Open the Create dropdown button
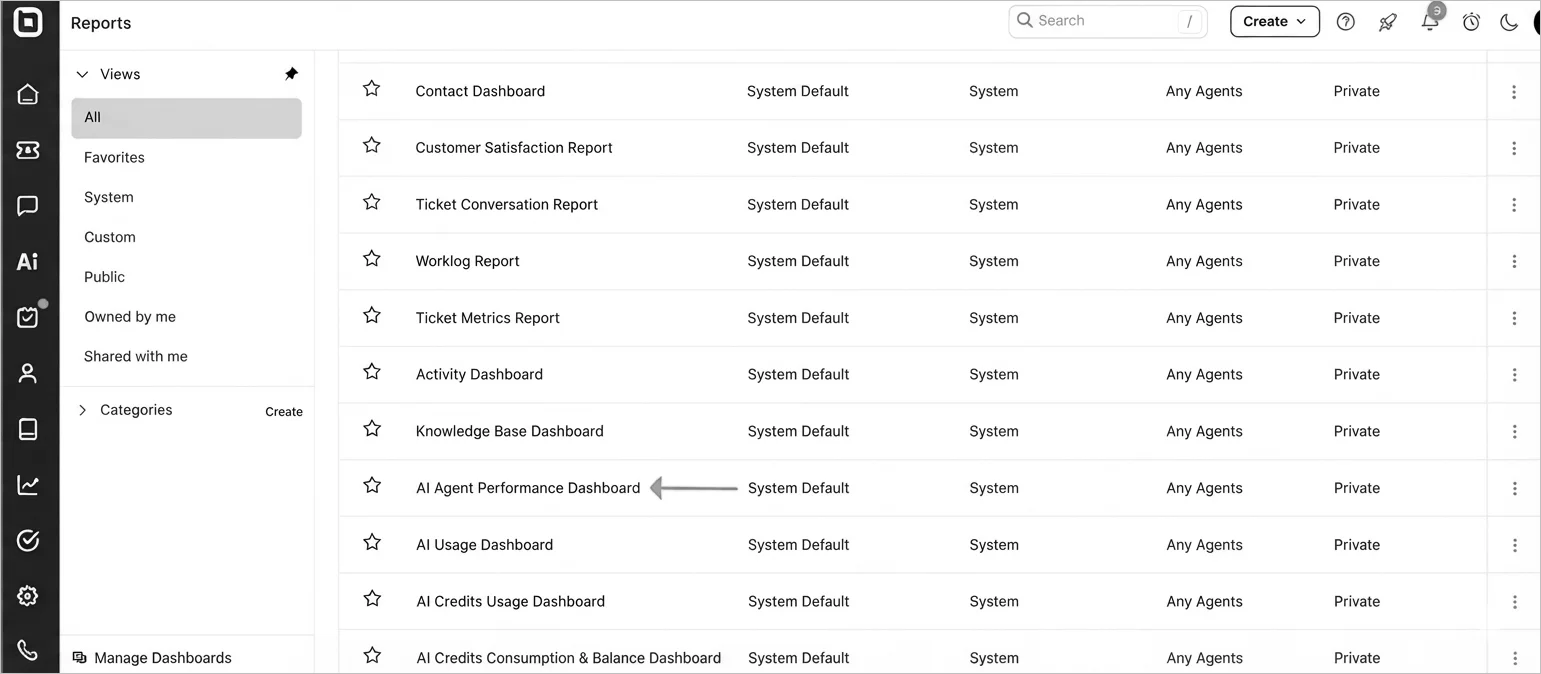The height and width of the screenshot is (674, 1541). coord(1275,21)
